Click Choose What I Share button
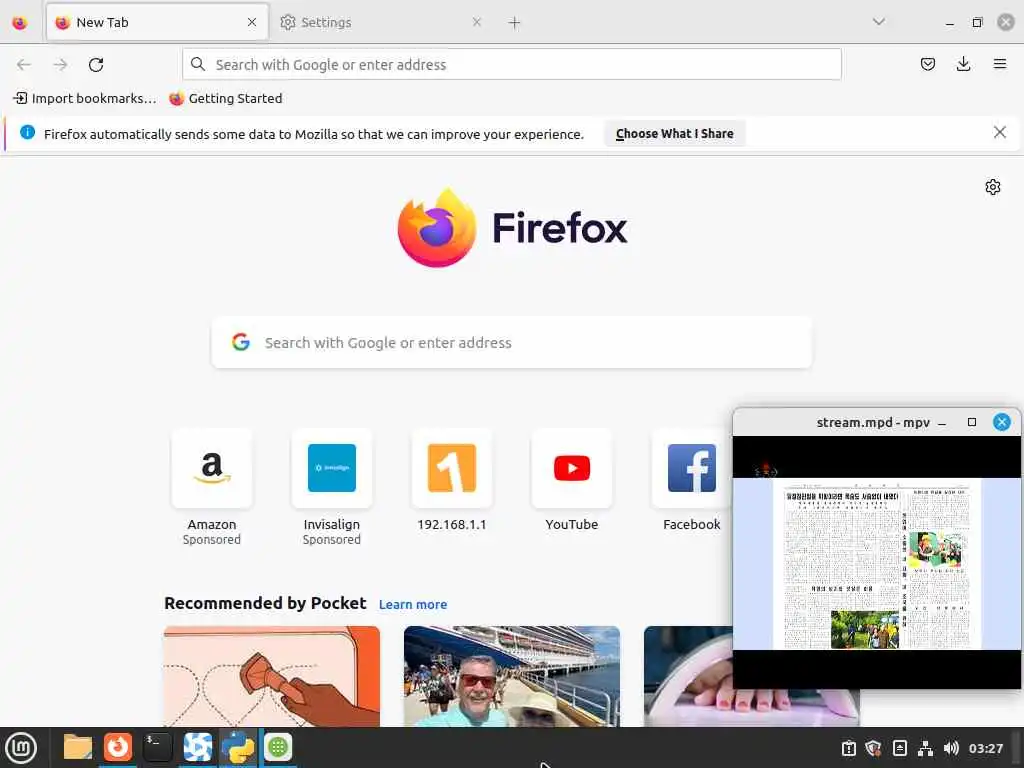The image size is (1024, 768). point(675,134)
